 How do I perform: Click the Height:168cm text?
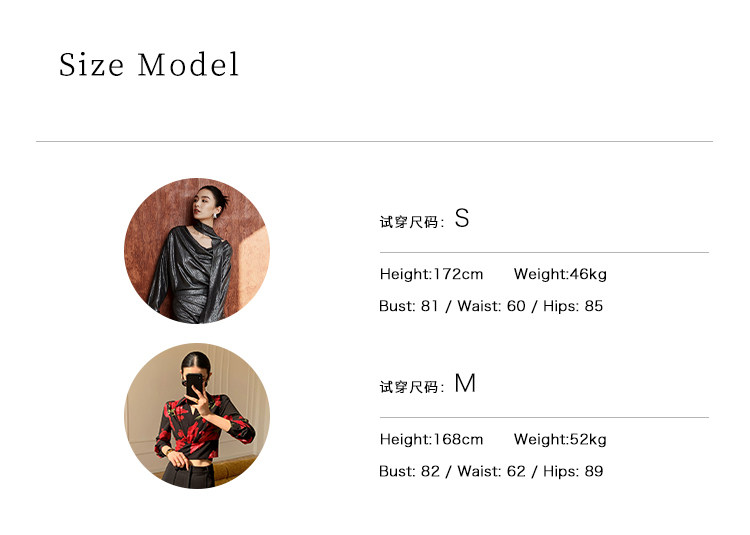tap(431, 439)
